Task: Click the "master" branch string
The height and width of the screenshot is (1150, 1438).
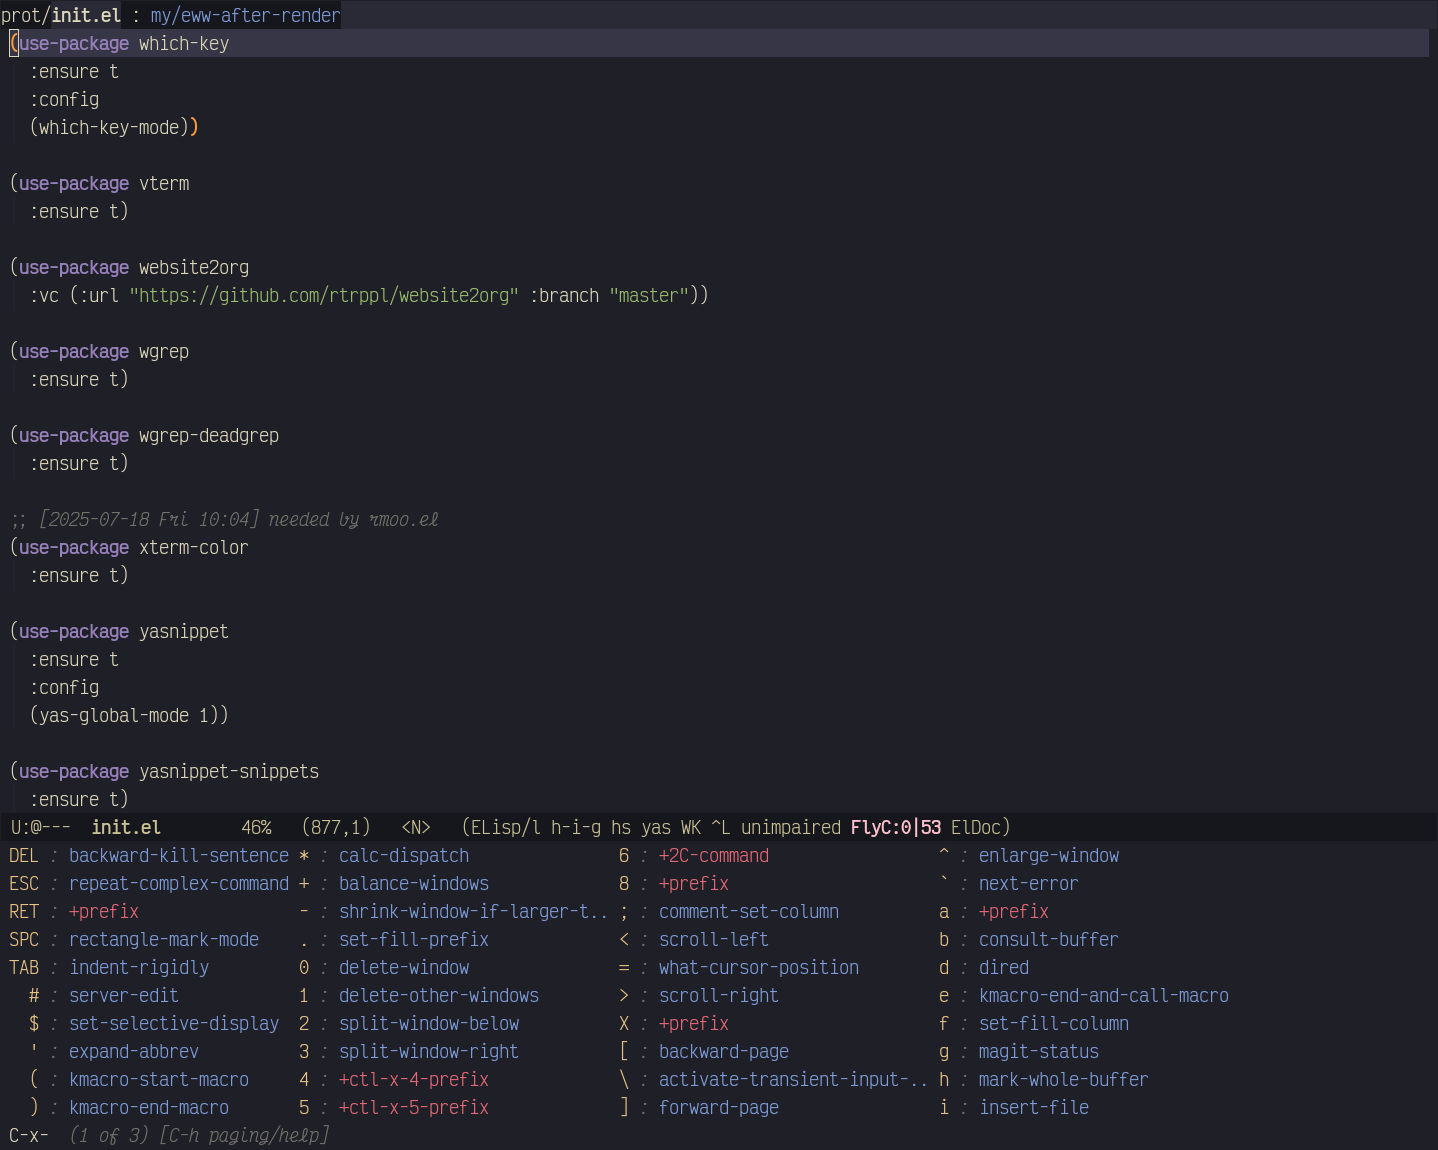Action: point(649,295)
